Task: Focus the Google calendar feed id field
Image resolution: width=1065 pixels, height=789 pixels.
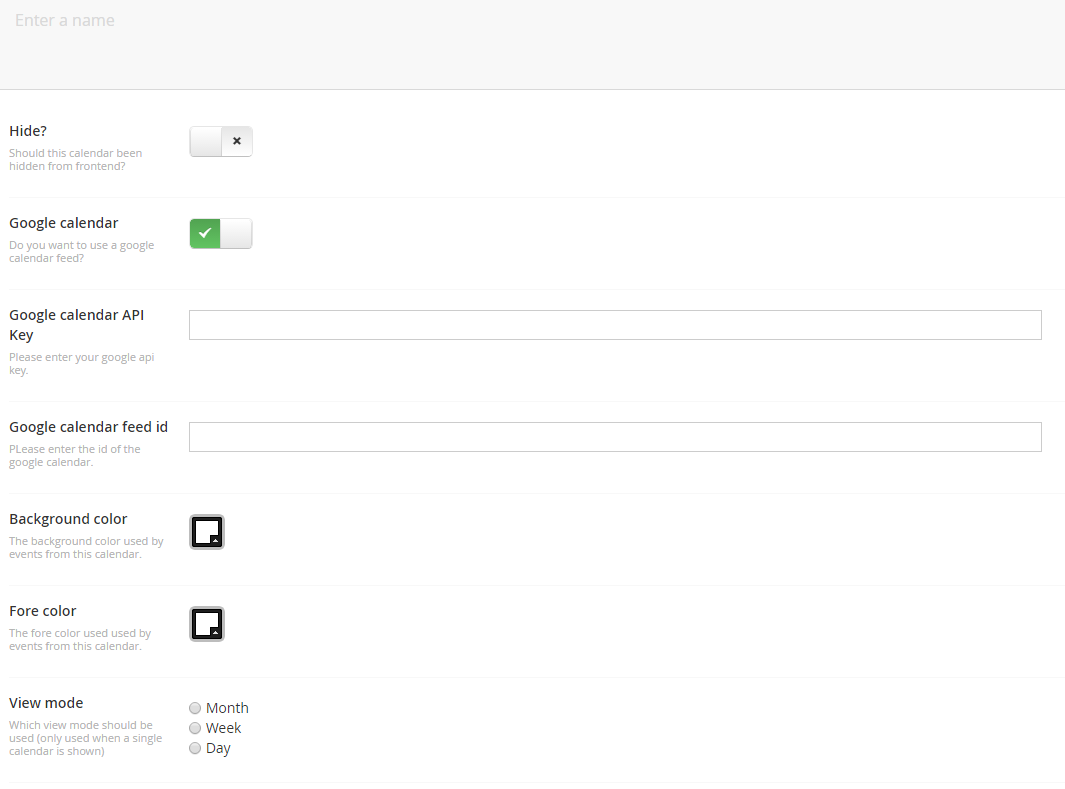Action: click(615, 437)
